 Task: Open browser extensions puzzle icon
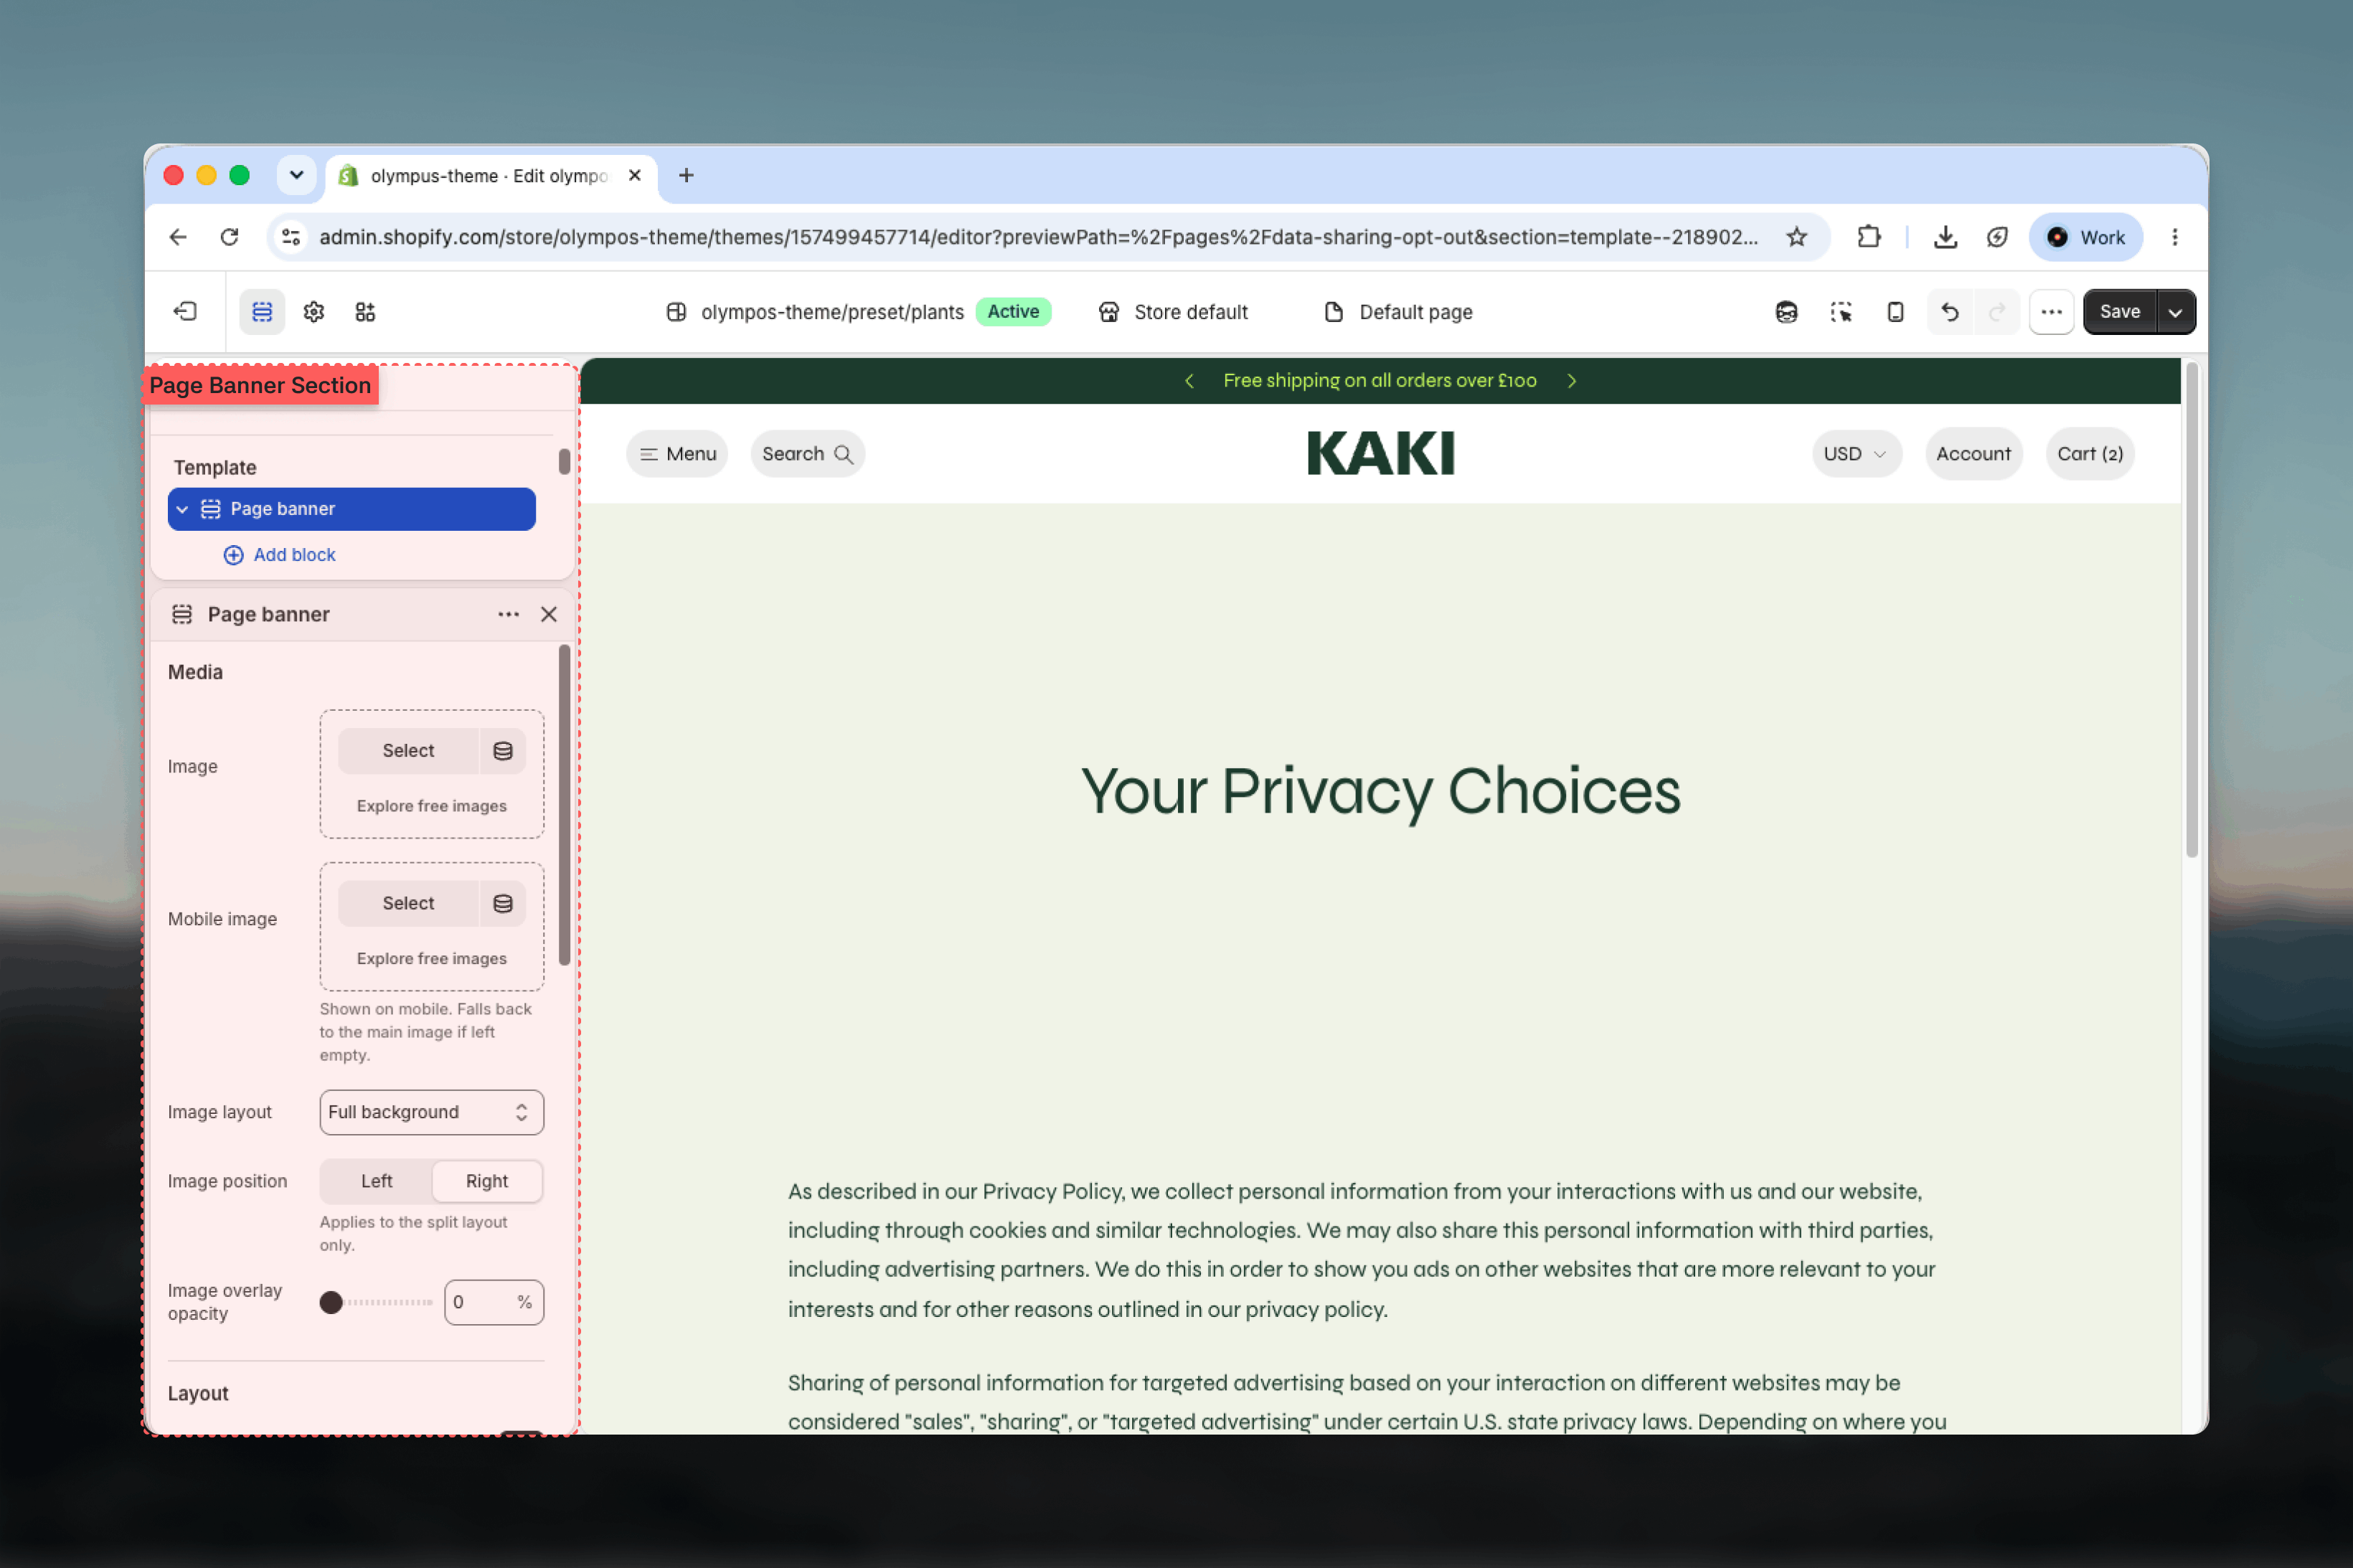(1868, 237)
